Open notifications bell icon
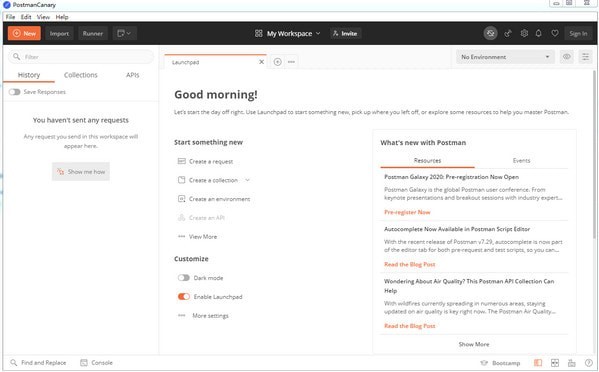This screenshot has width=599, height=372. coord(539,34)
